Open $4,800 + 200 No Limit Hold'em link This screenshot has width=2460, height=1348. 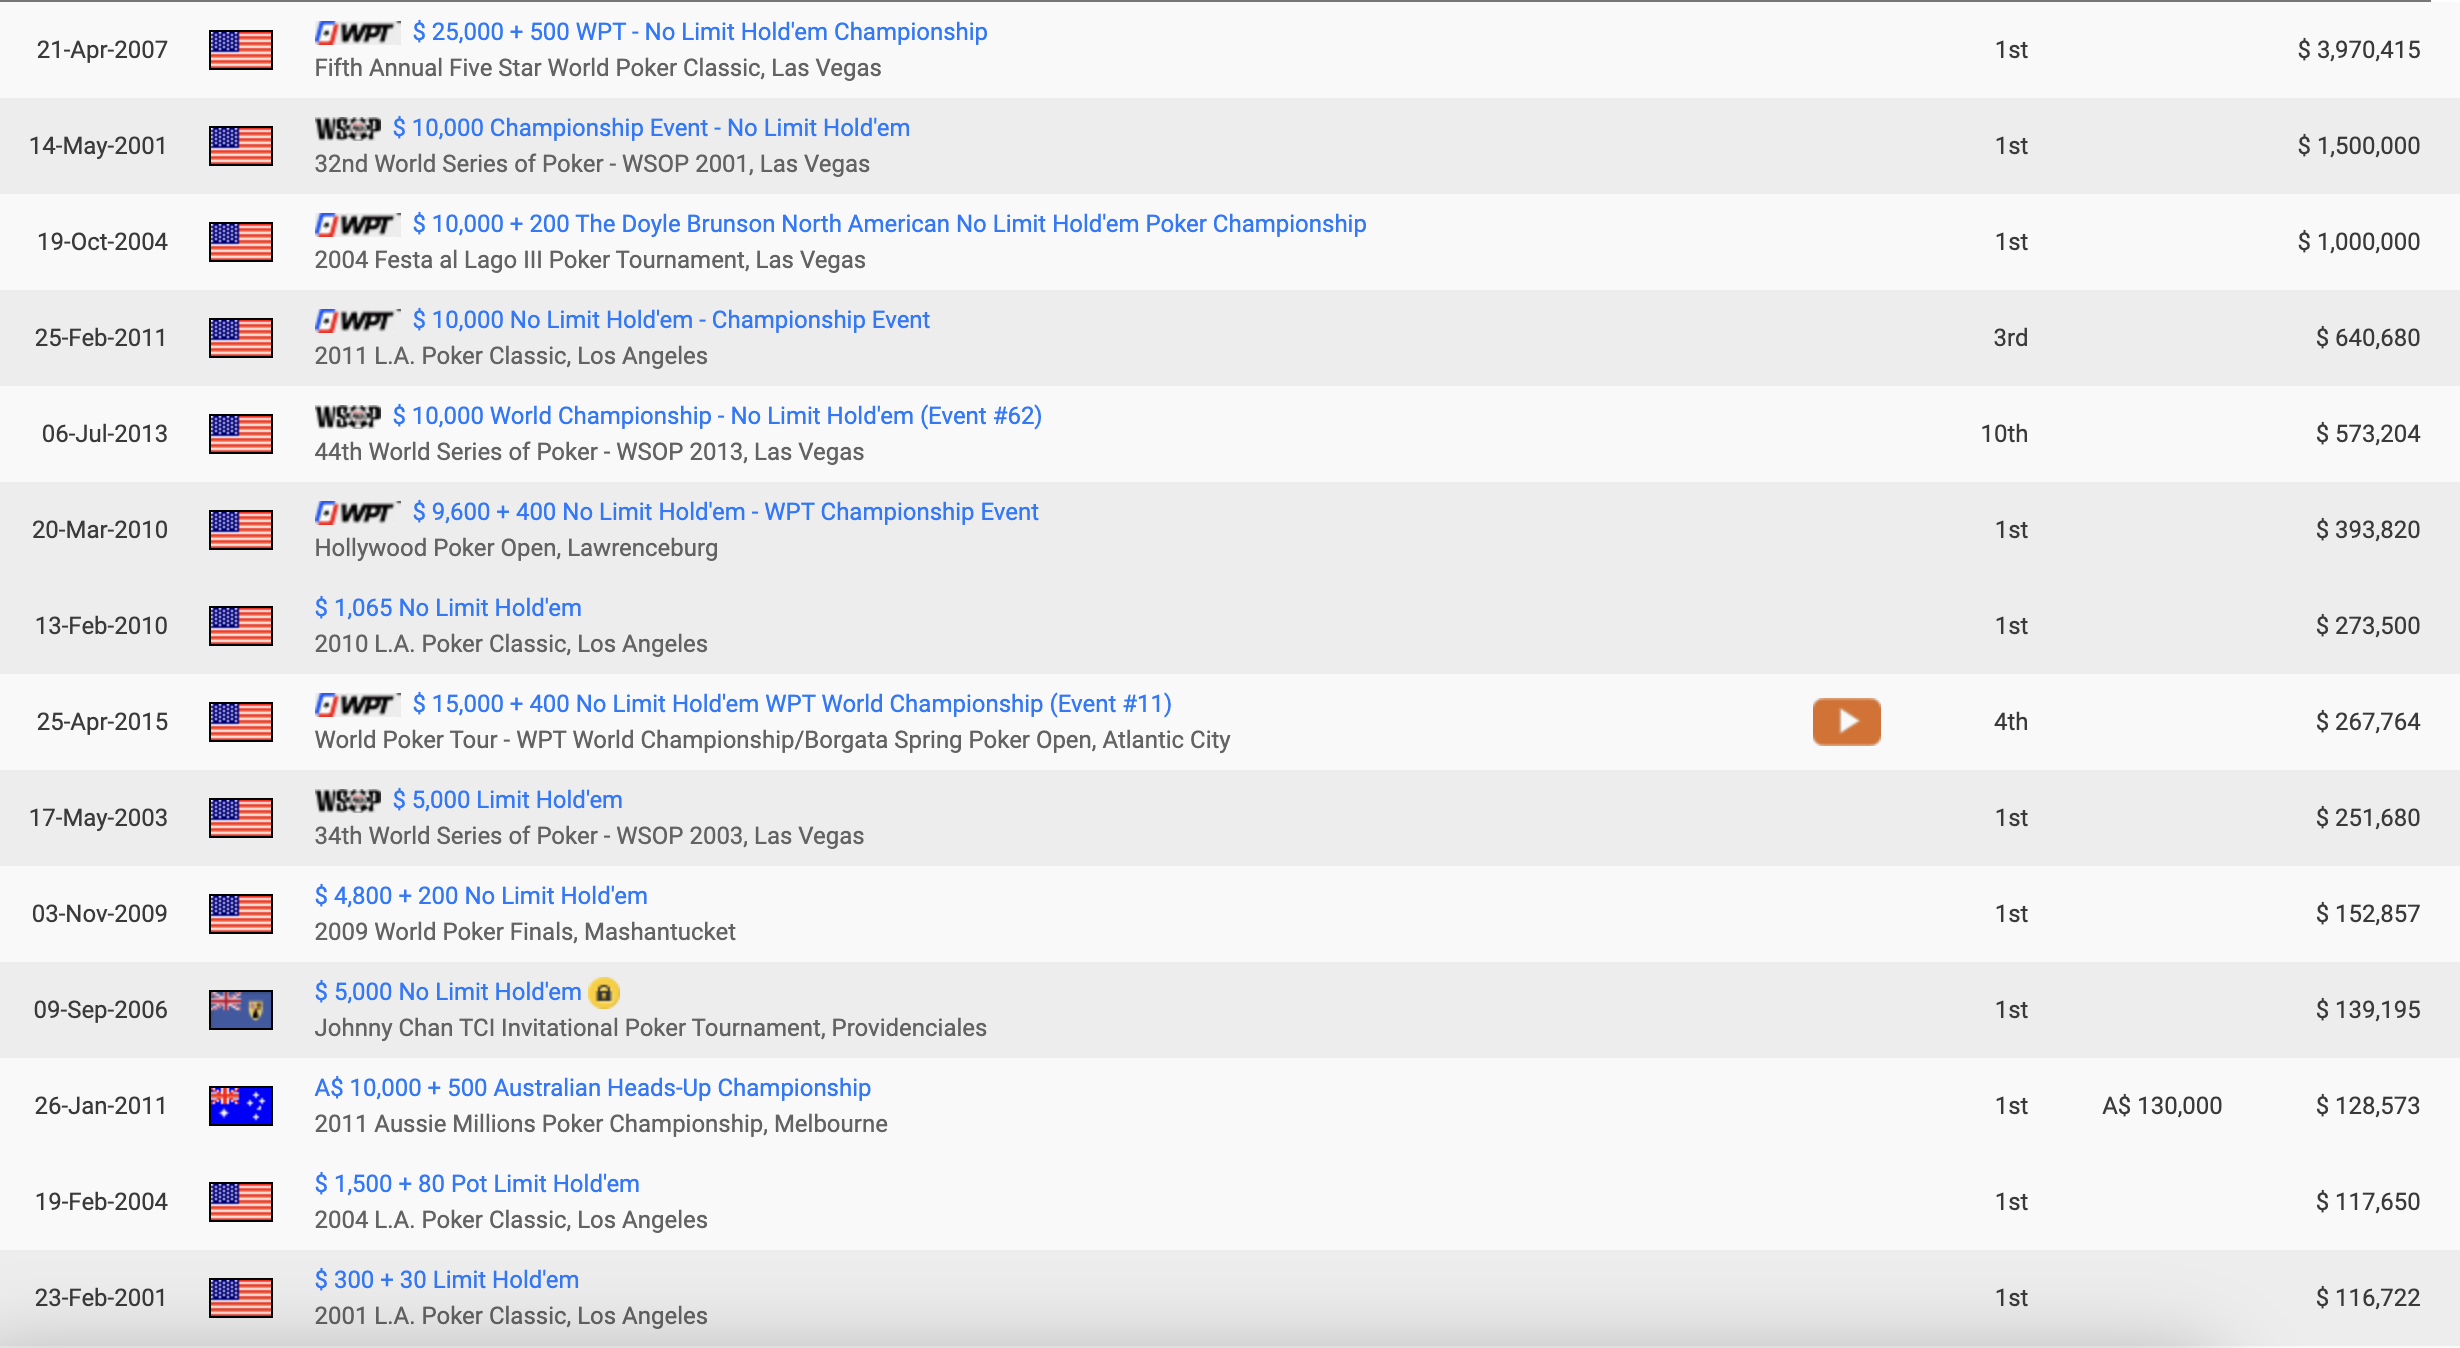coord(481,896)
